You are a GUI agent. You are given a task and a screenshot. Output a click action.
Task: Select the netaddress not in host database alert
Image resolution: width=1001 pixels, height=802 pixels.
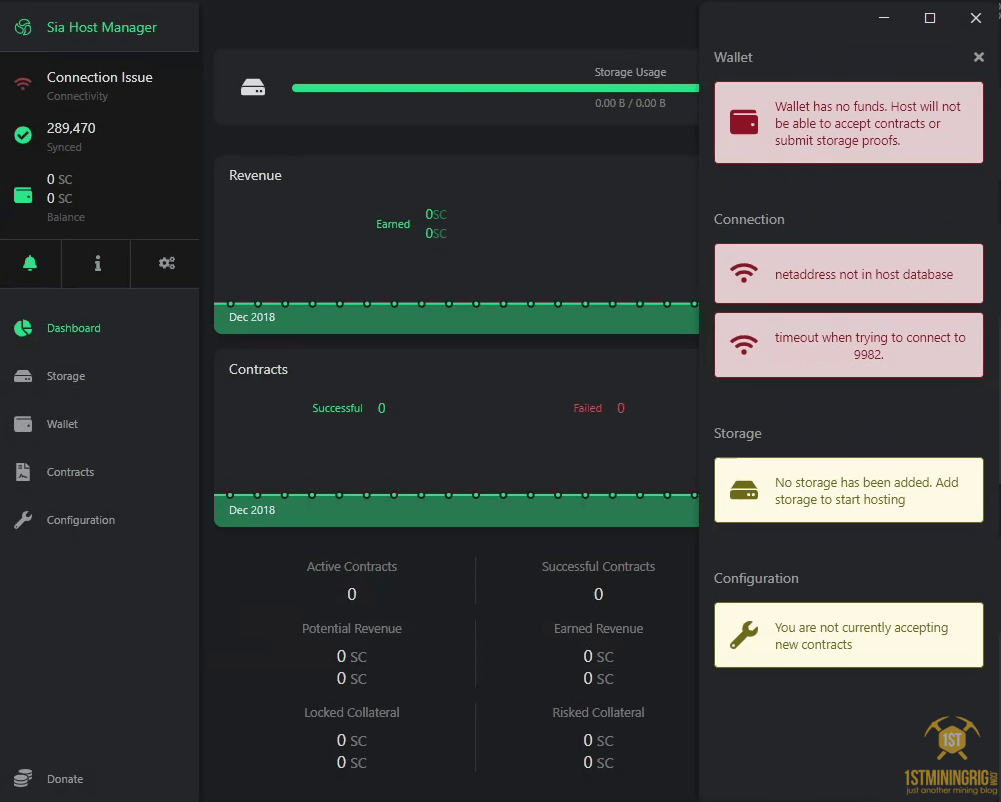click(848, 273)
